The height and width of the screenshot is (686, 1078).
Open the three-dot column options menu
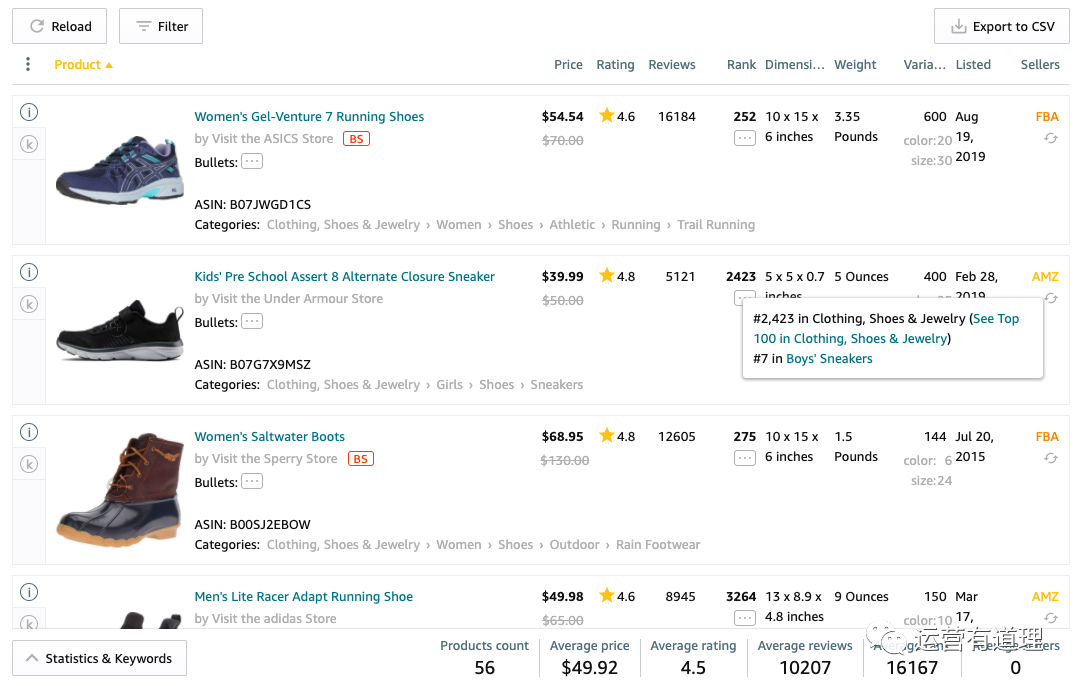point(28,65)
